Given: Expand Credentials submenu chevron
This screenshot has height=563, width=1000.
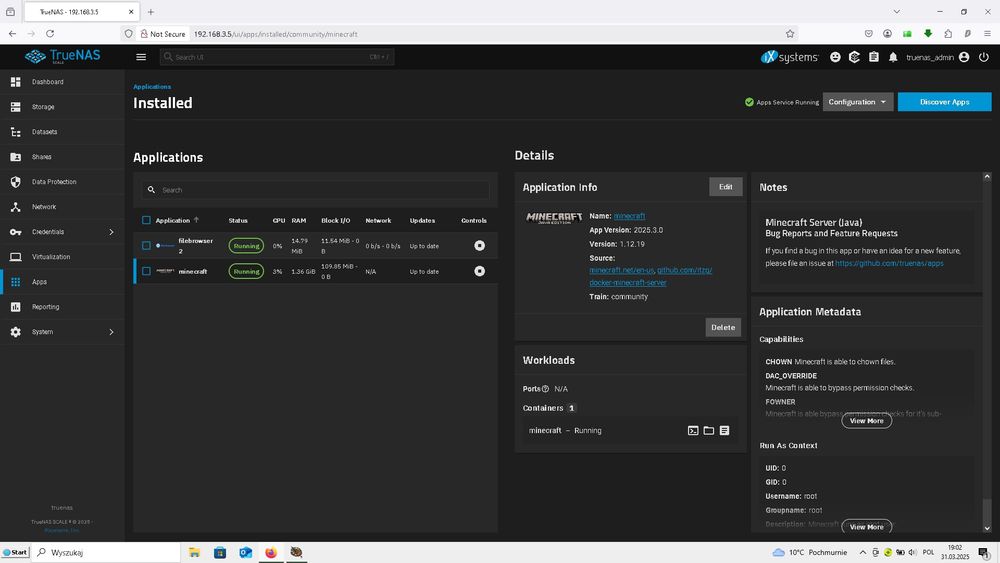Looking at the screenshot, I should click(112, 232).
